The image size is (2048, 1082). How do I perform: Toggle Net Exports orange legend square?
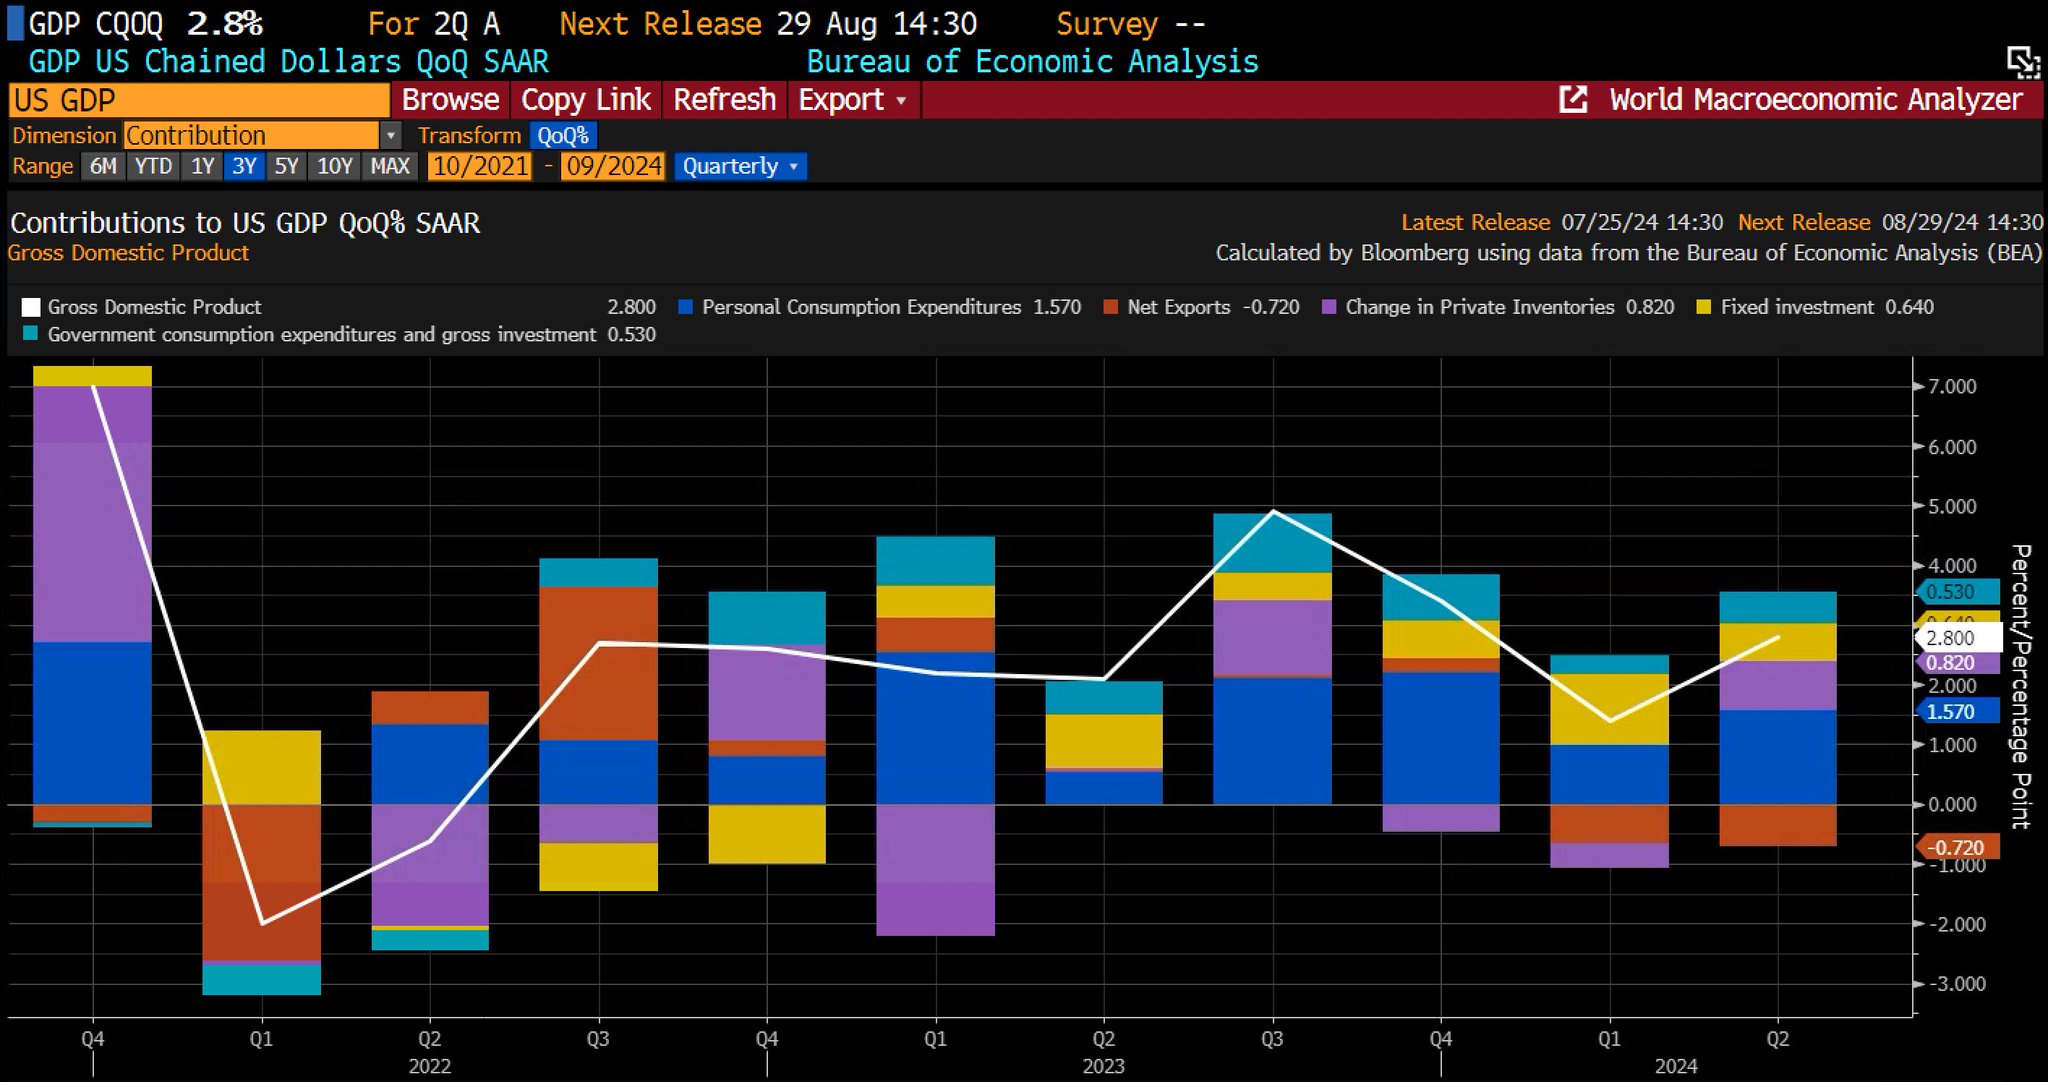pyautogui.click(x=1110, y=306)
